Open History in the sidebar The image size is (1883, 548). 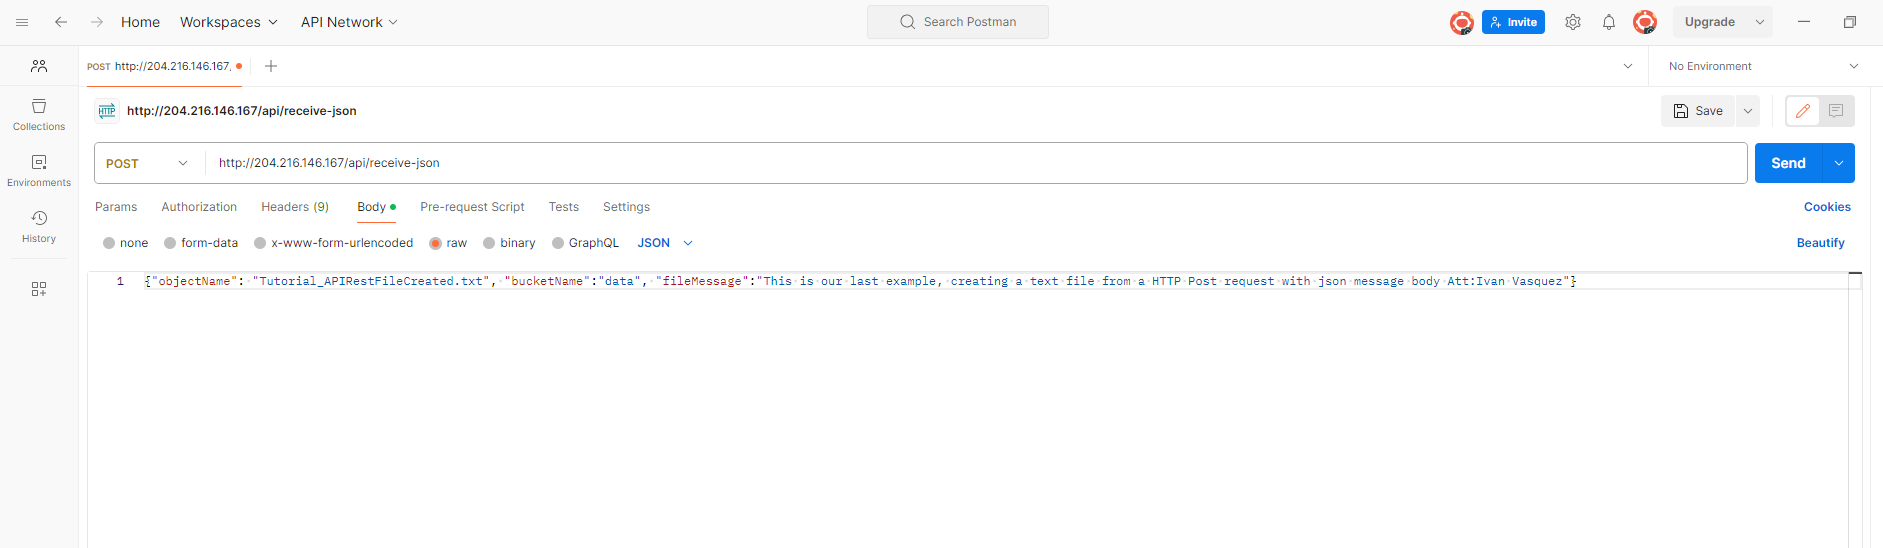click(x=39, y=227)
